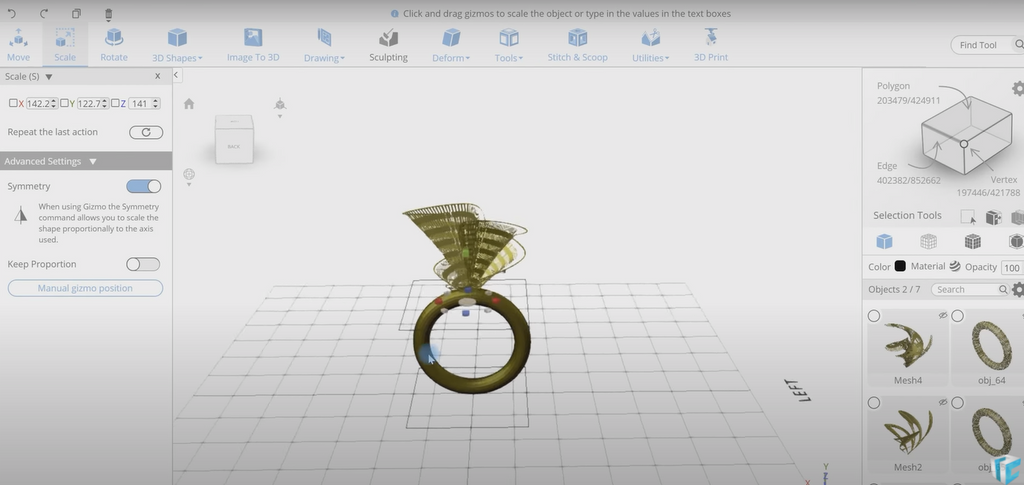This screenshot has width=1024, height=485.
Task: Click the black Color swatch
Action: tap(900, 267)
